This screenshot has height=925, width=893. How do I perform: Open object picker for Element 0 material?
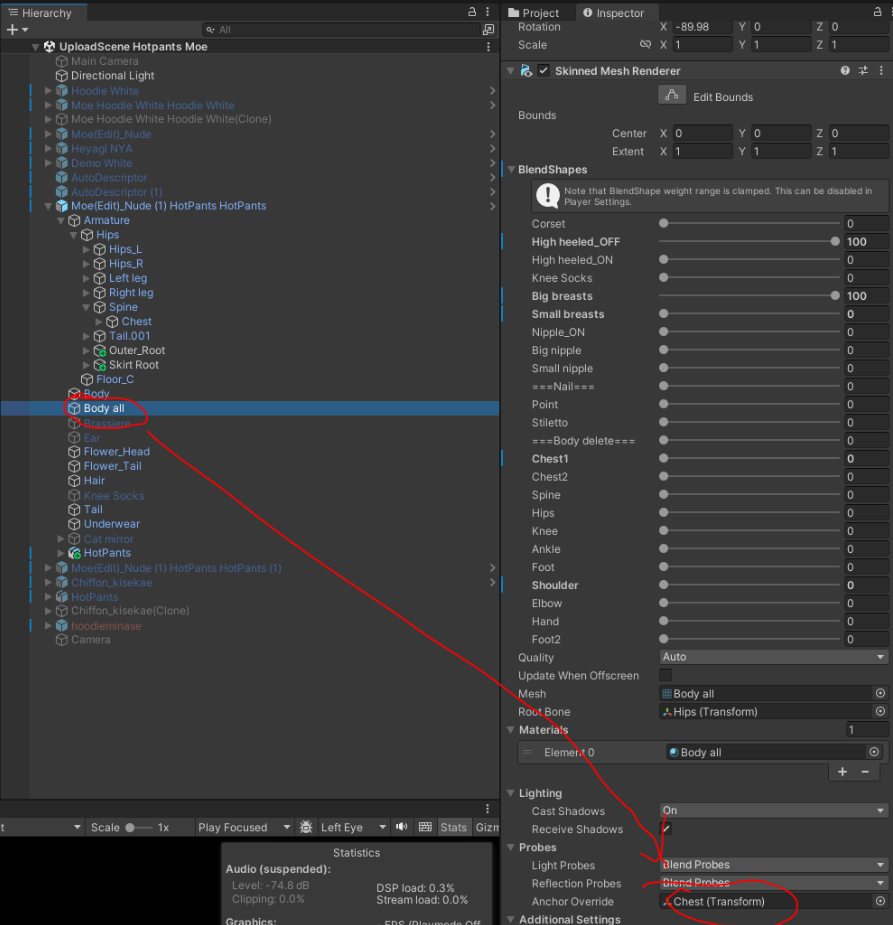pos(874,752)
